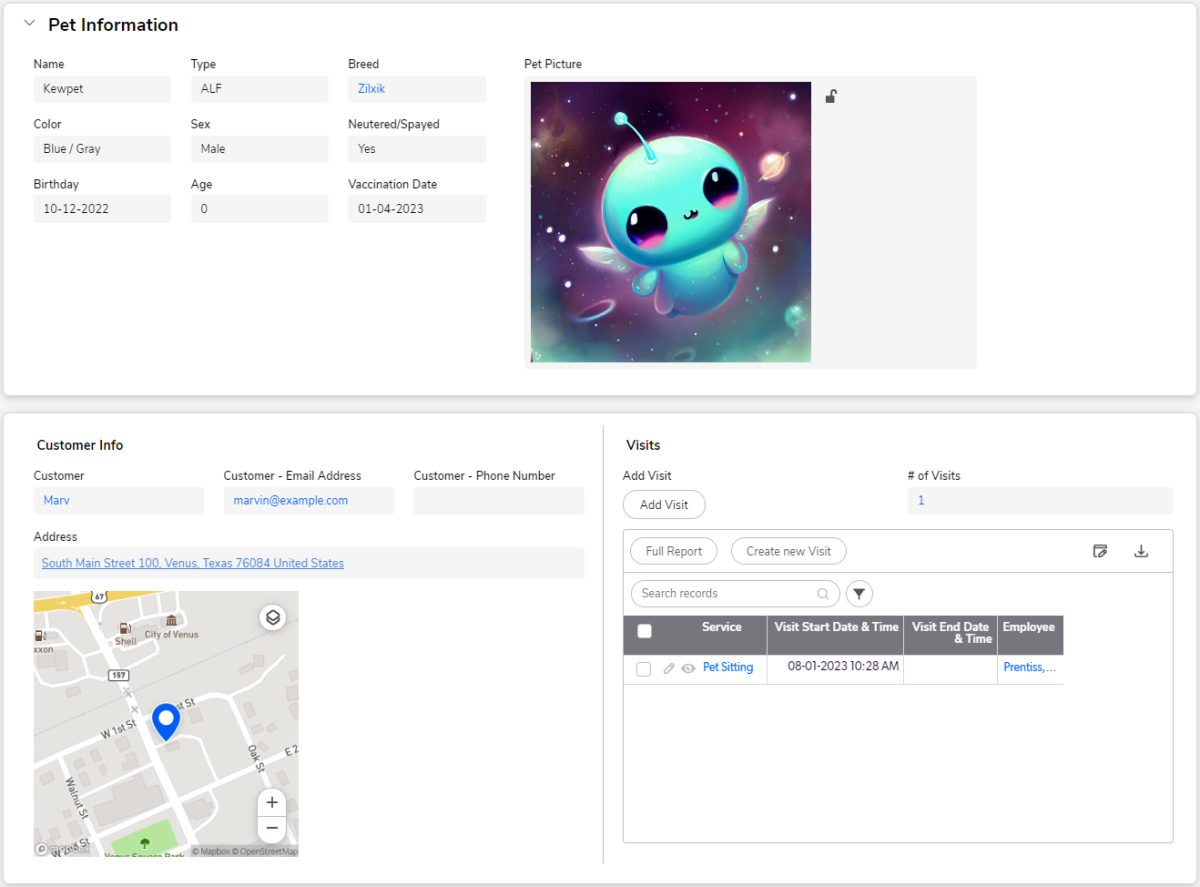1200x887 pixels.
Task: Sort by the Service column header
Action: click(x=721, y=627)
